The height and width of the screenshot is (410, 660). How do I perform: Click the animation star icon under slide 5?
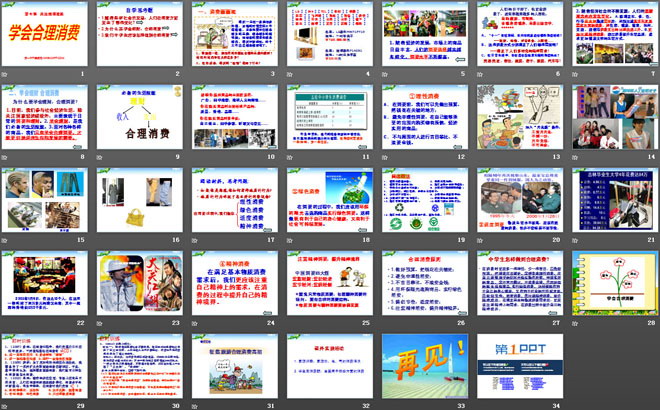click(x=385, y=74)
